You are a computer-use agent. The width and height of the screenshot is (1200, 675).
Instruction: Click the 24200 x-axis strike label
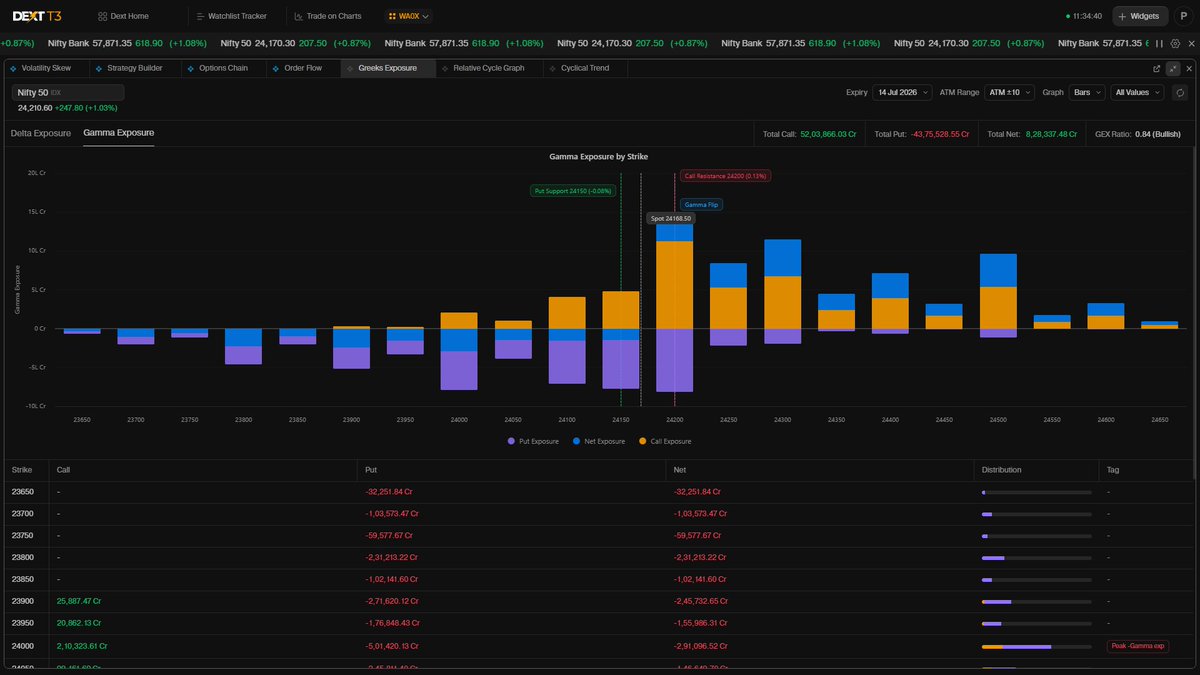(x=675, y=420)
